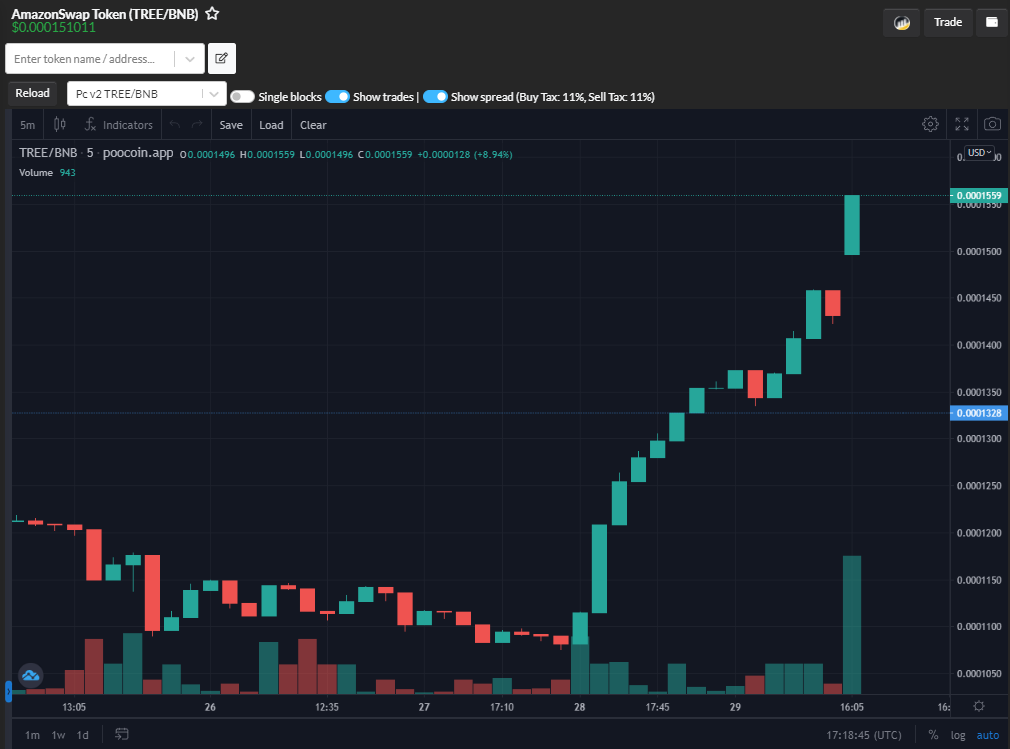Toggle percent scale mode
Screen dimensions: 1010x749
pos(933,735)
